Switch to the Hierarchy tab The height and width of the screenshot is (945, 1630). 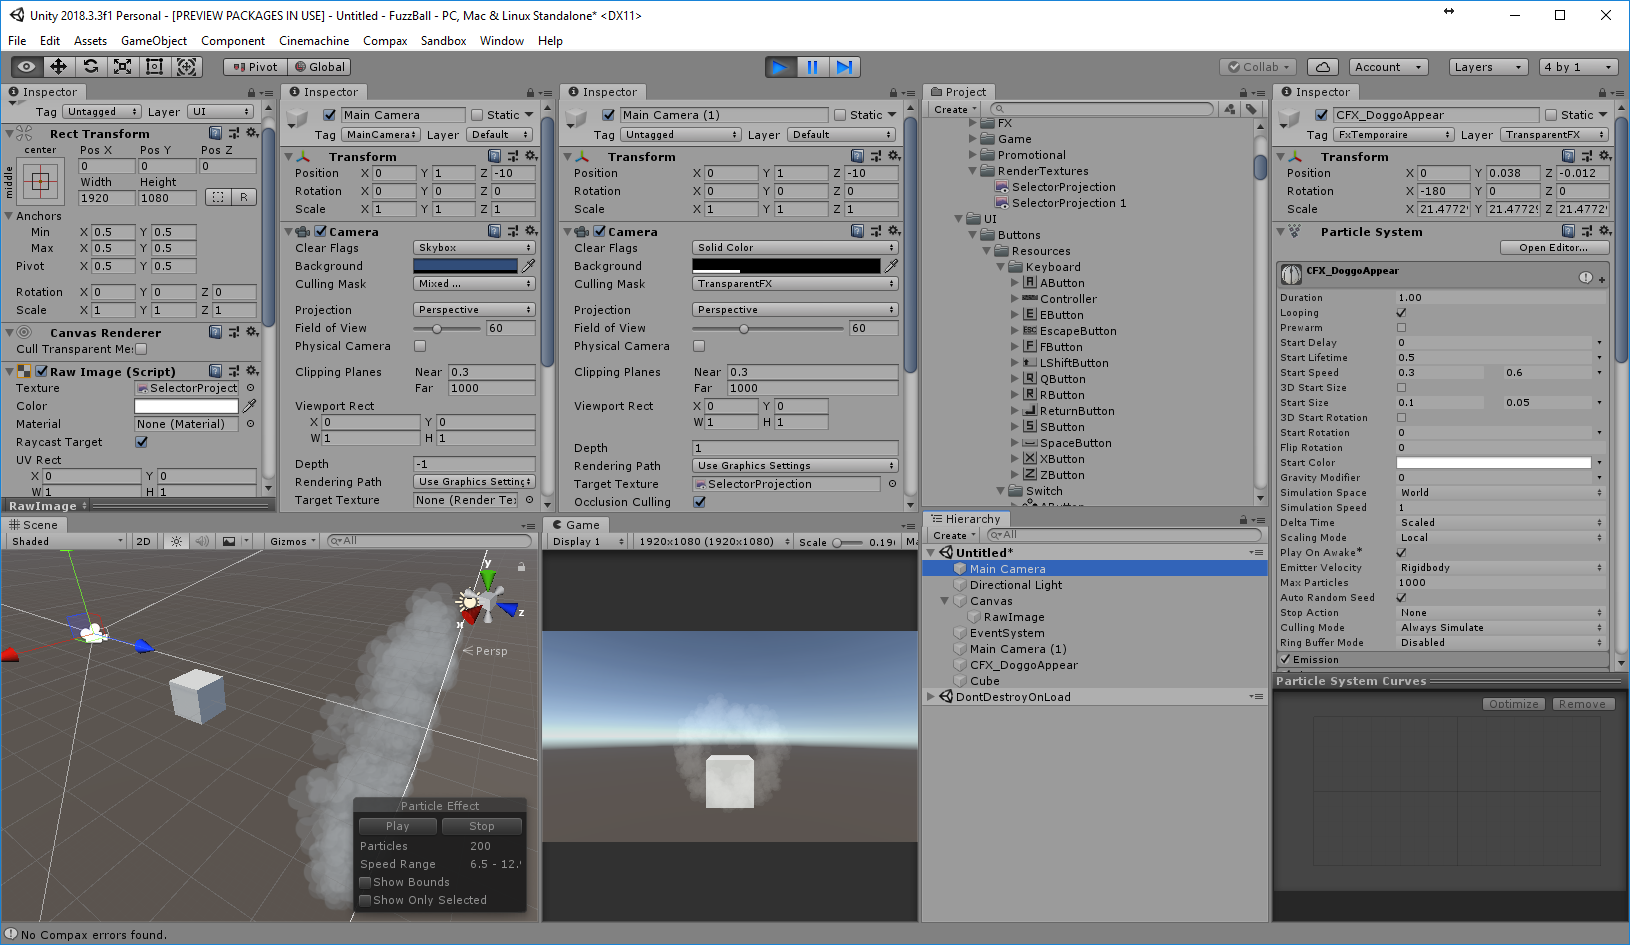pyautogui.click(x=966, y=519)
